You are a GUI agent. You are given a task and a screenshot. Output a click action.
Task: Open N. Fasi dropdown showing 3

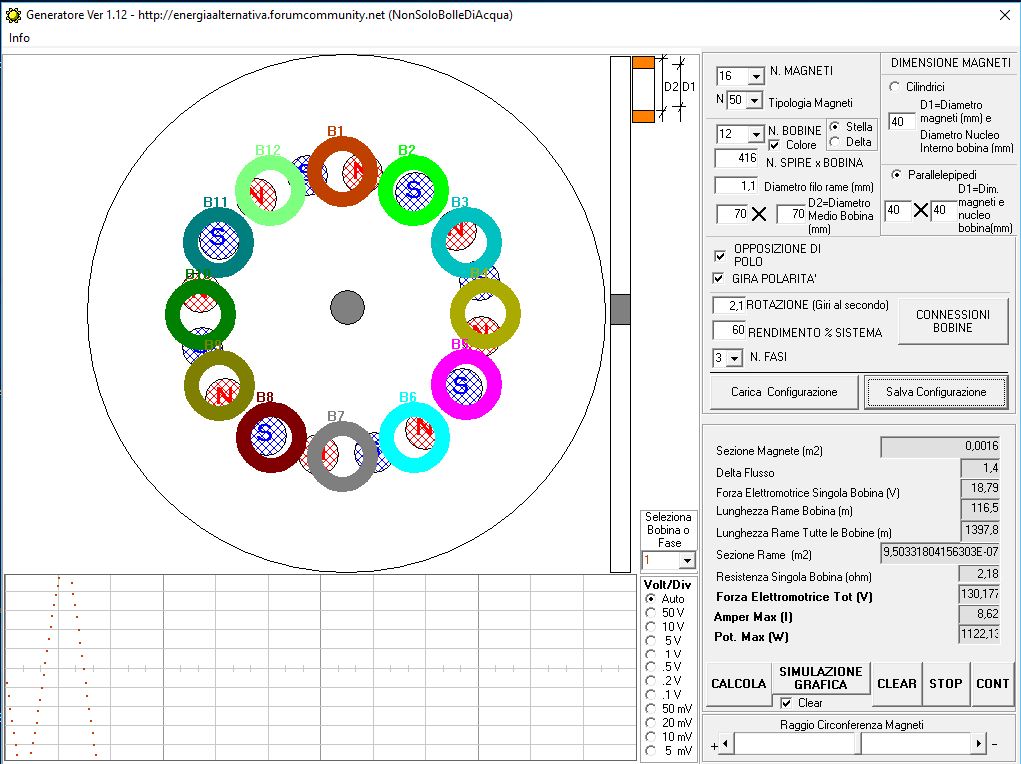click(x=735, y=358)
